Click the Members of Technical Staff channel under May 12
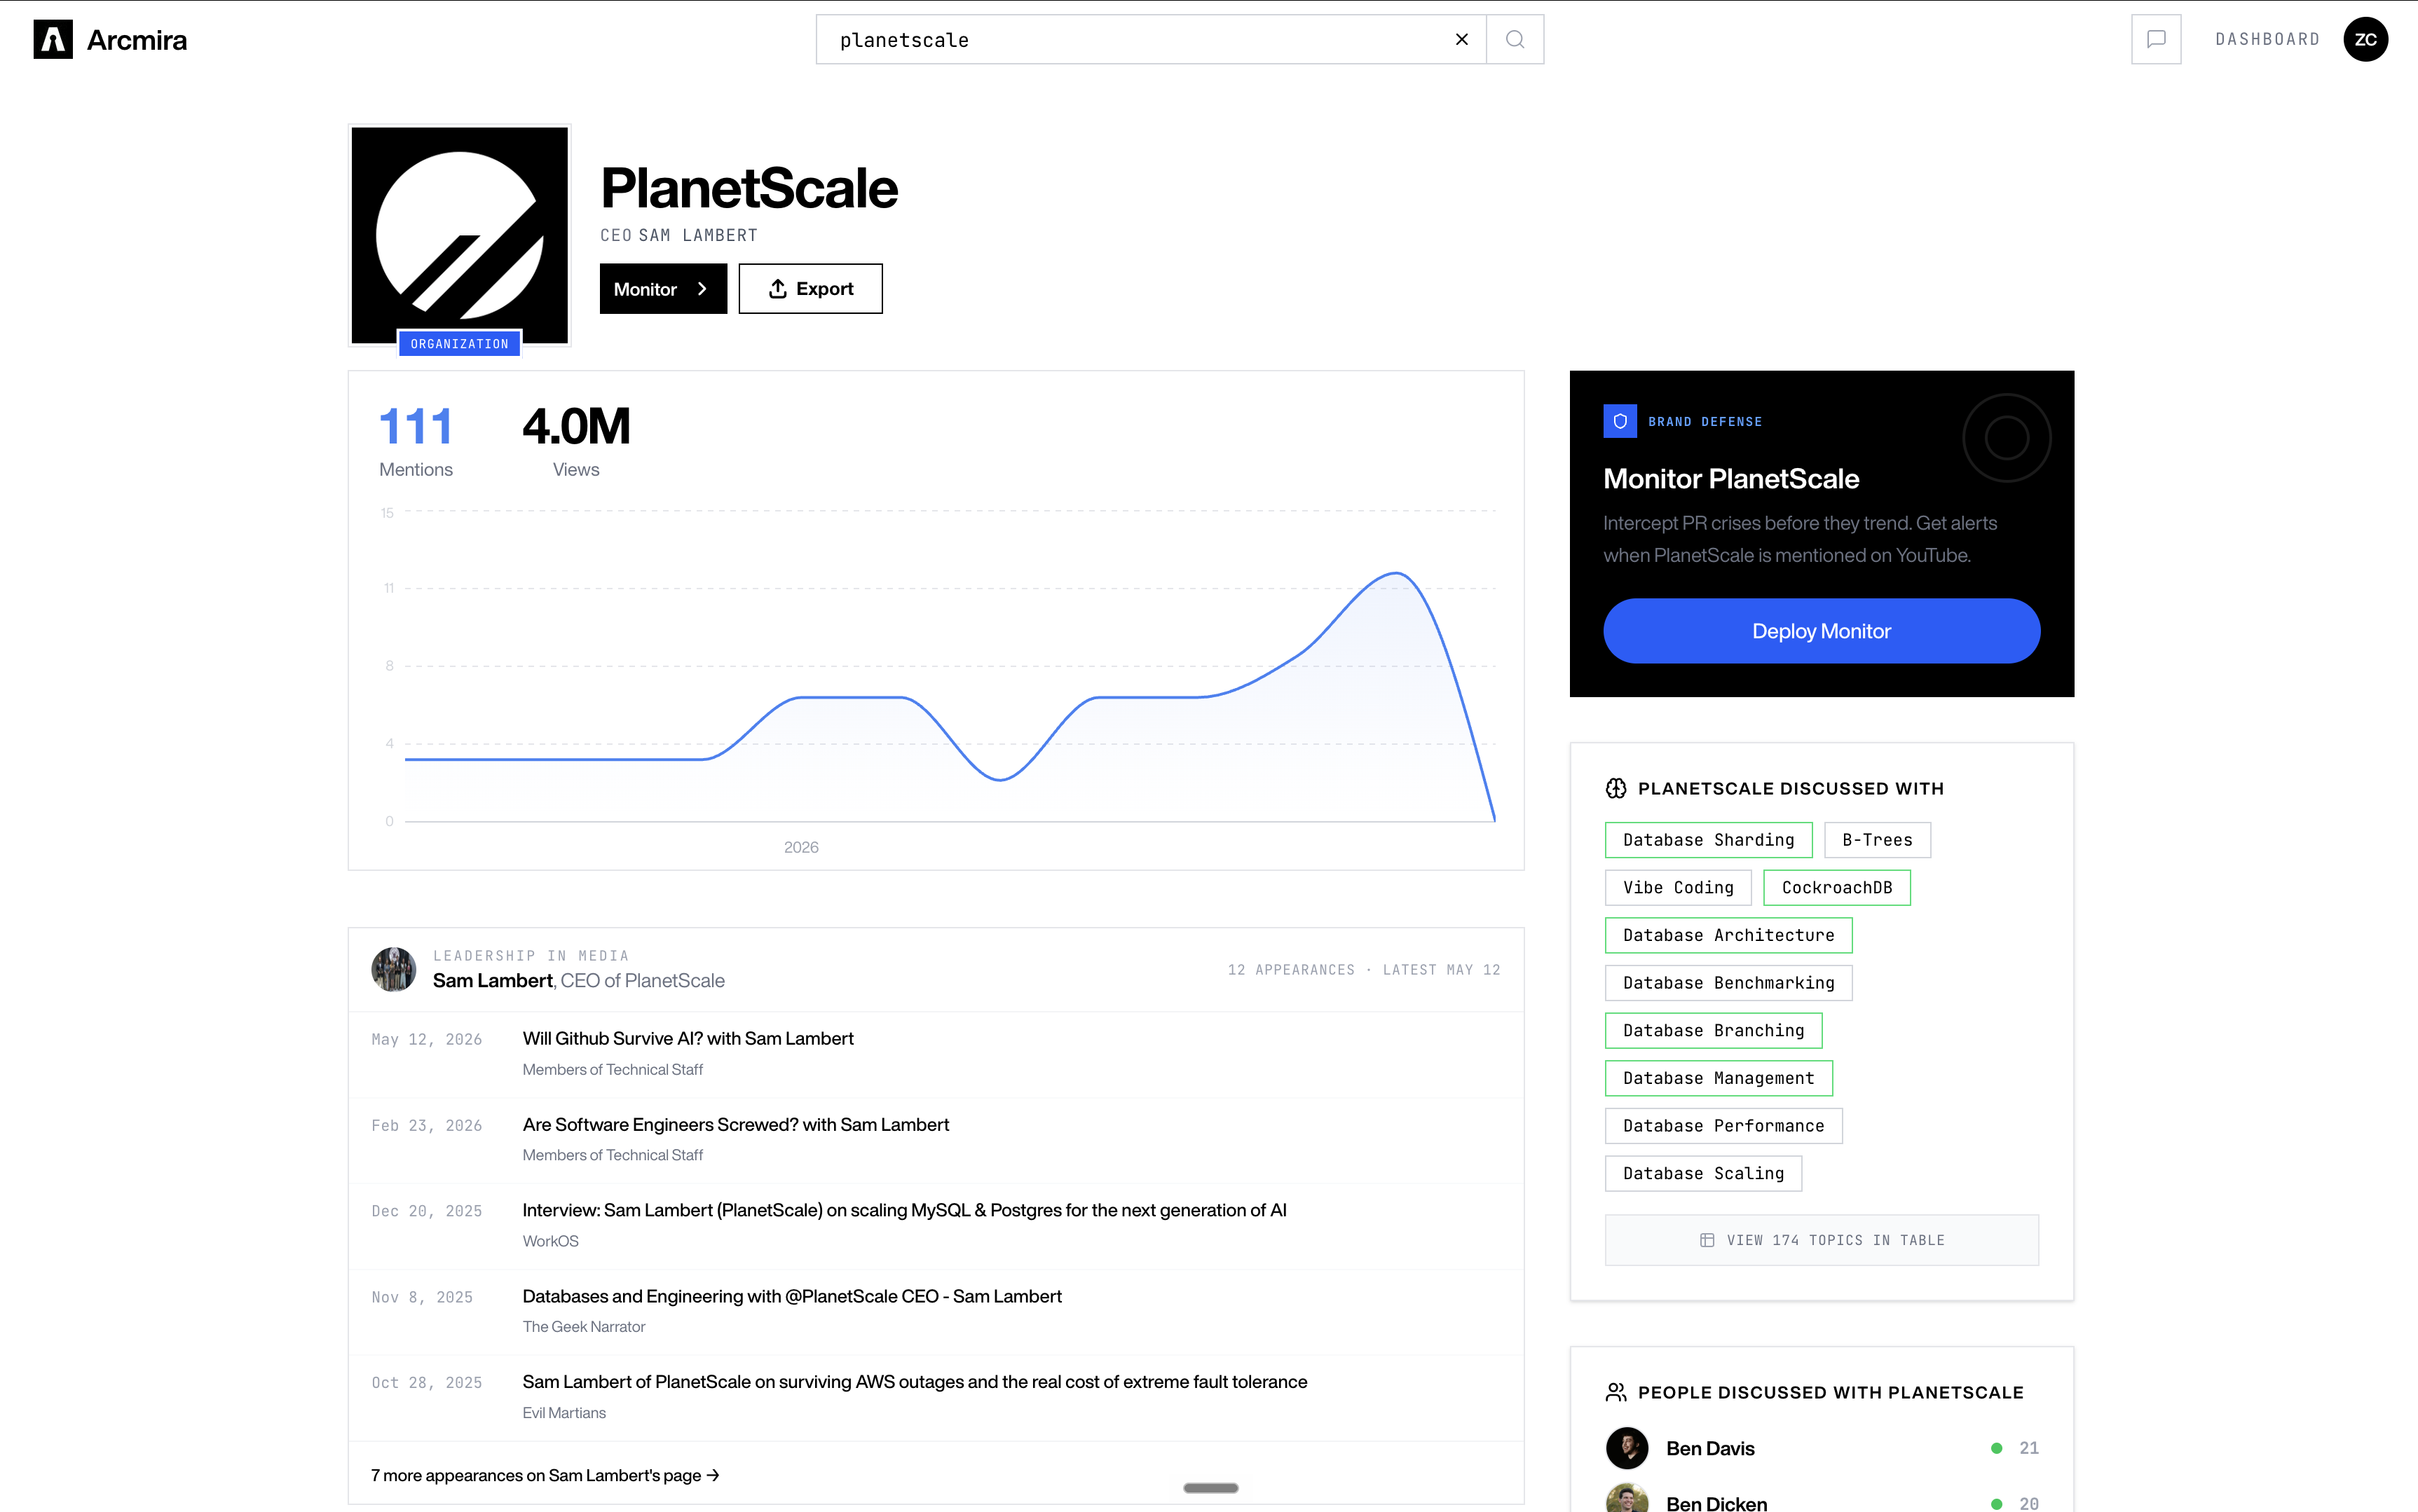Image resolution: width=2418 pixels, height=1512 pixels. point(612,1069)
